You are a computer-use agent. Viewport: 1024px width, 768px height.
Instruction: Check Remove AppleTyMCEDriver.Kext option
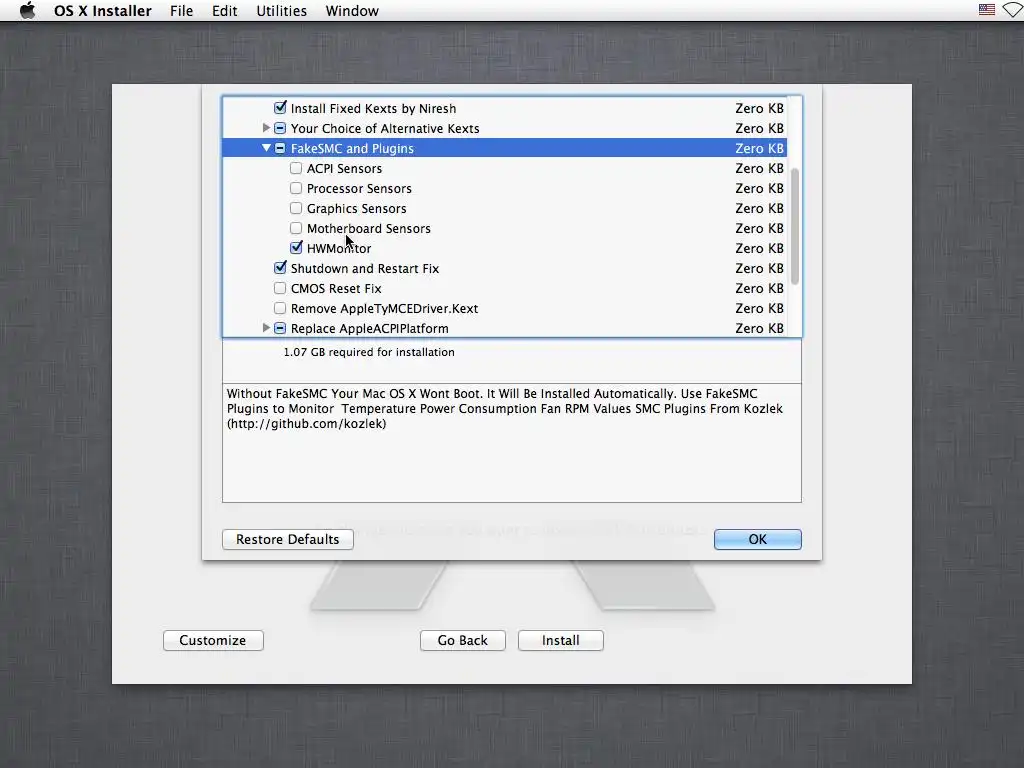click(x=280, y=308)
